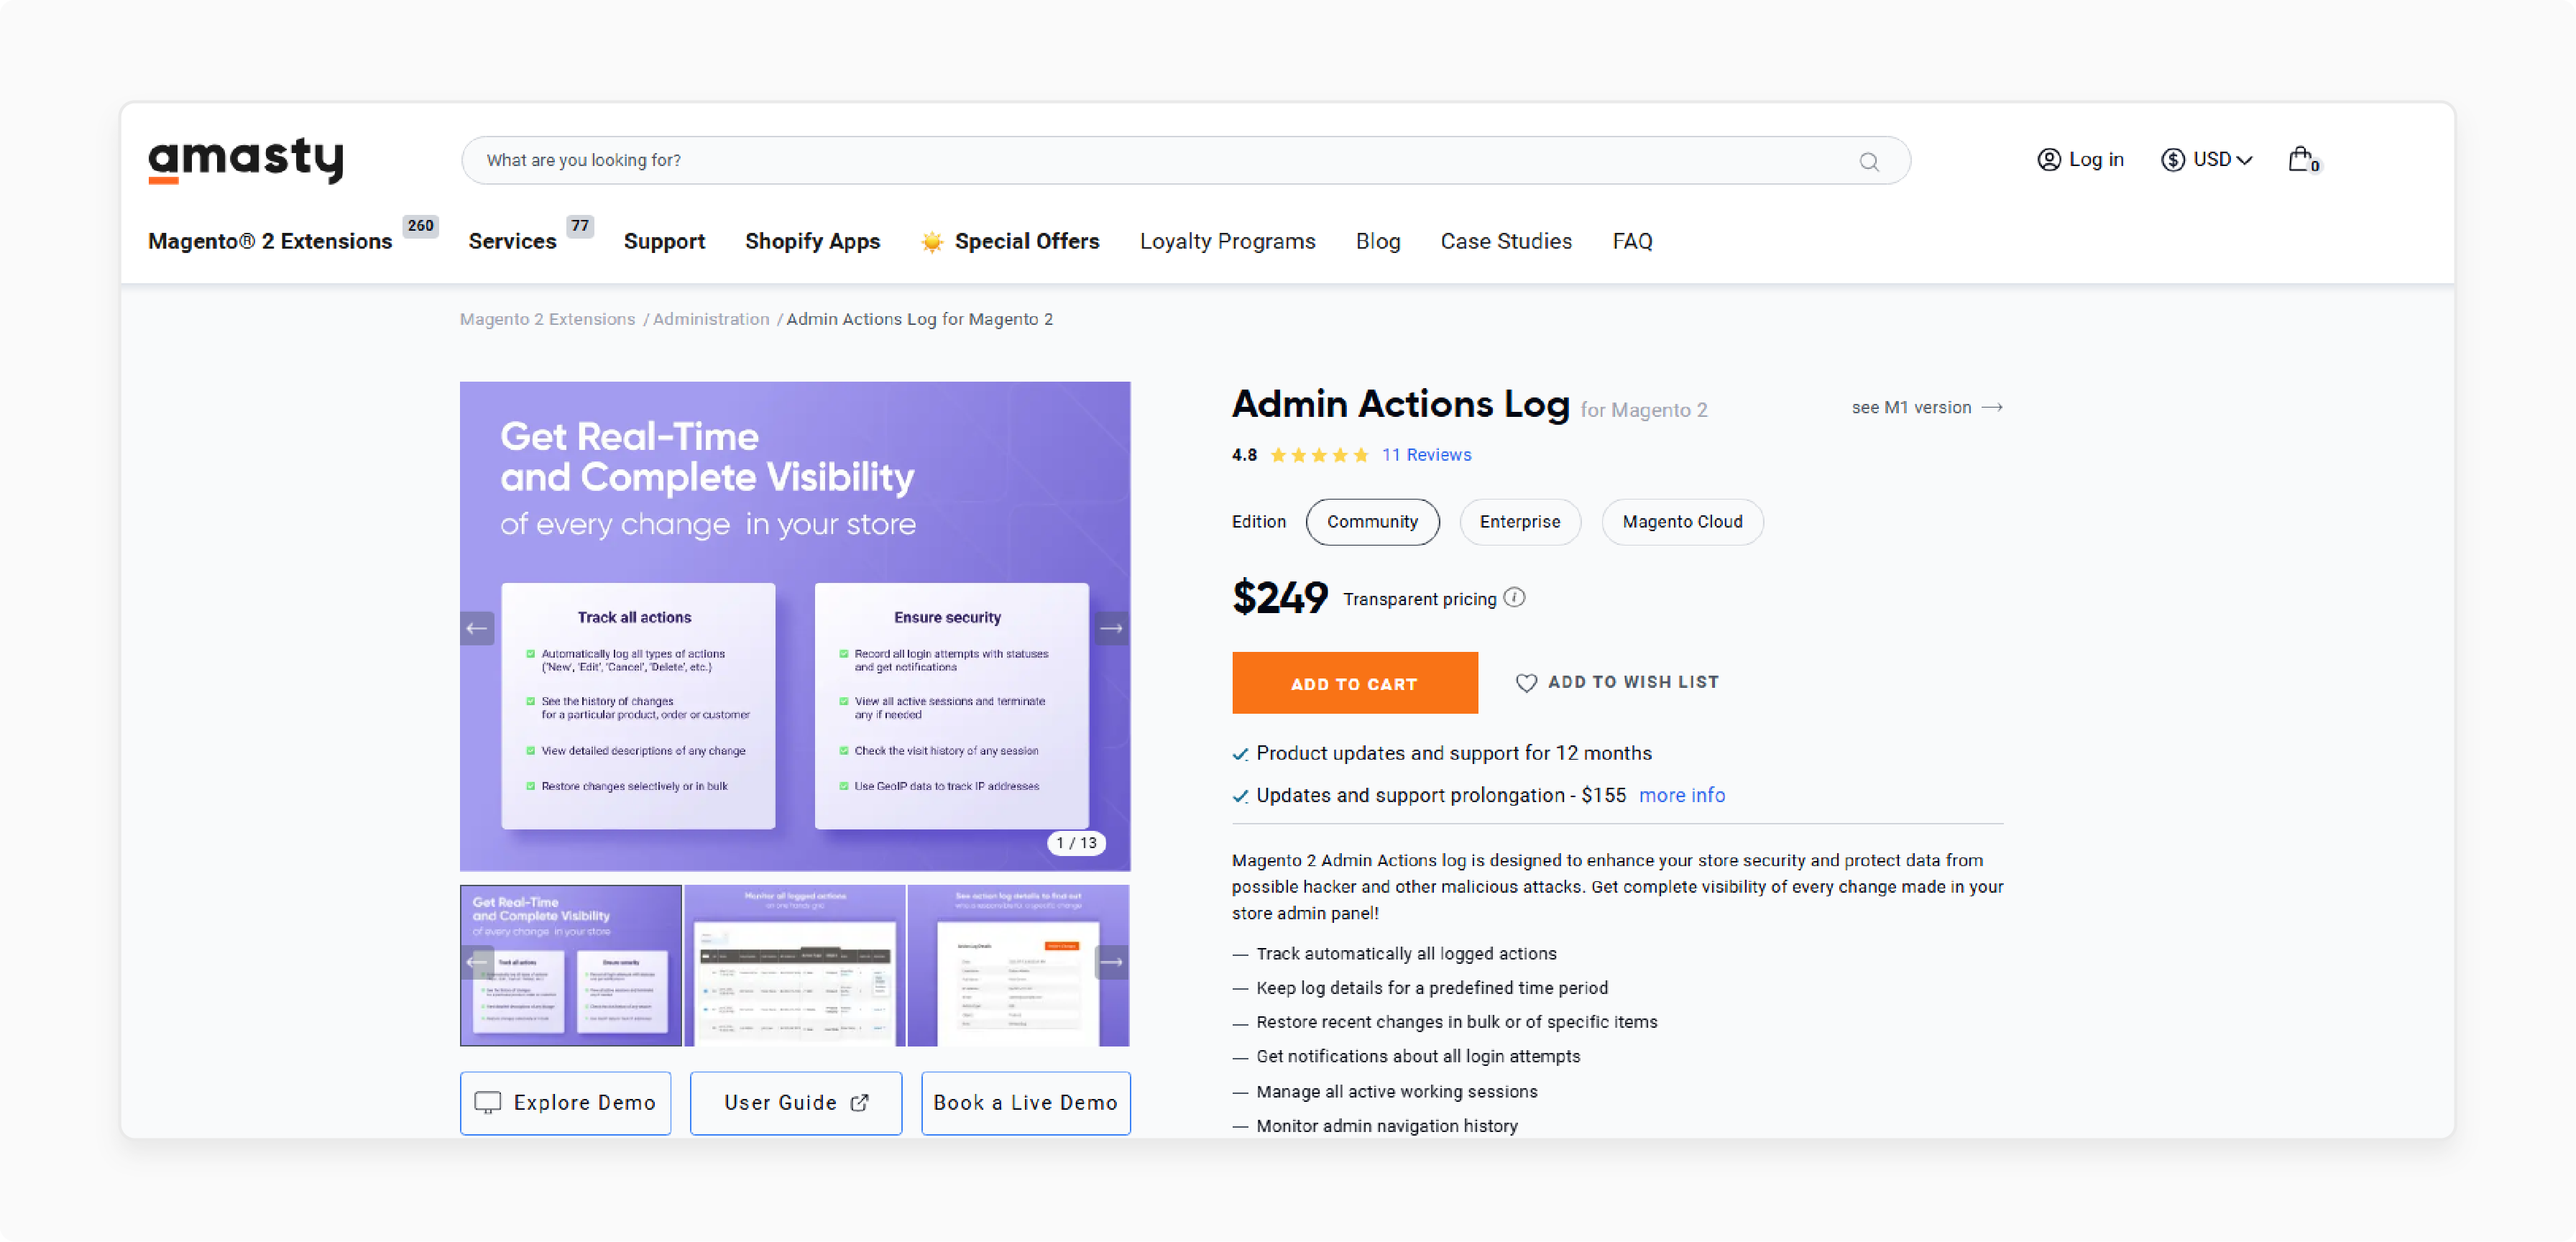Open the Blog page

[x=1377, y=241]
